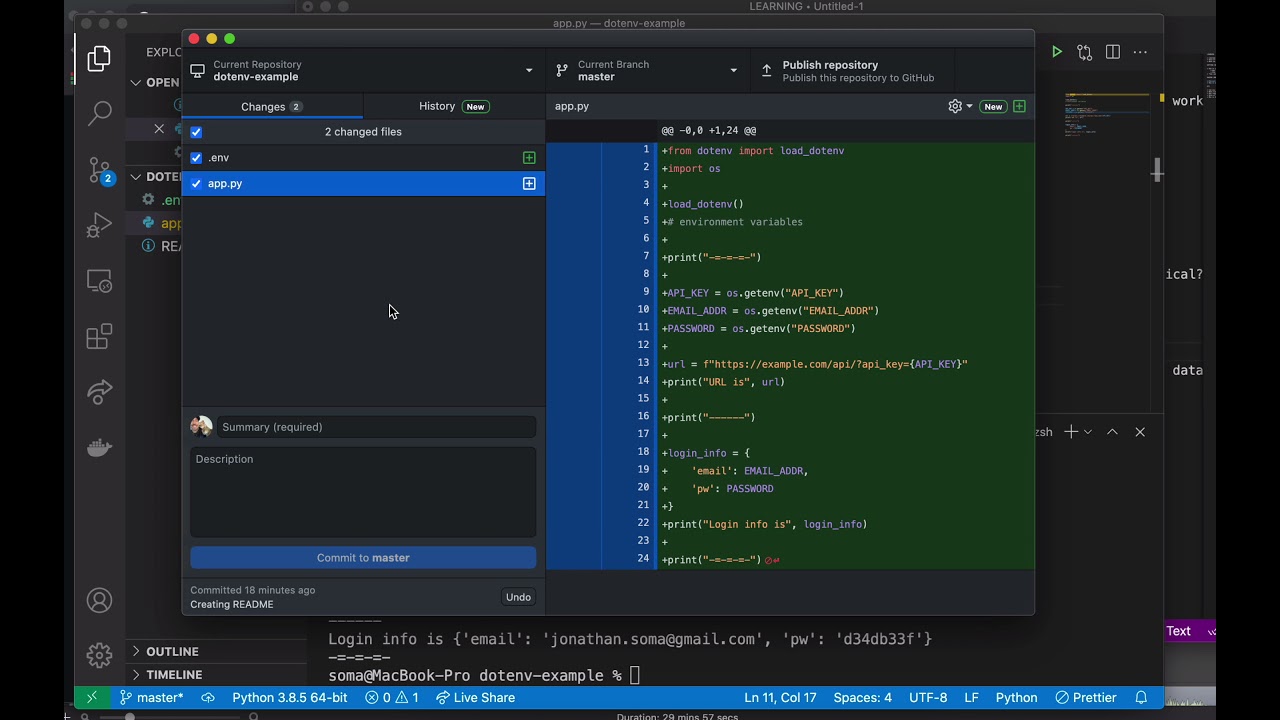This screenshot has height=720, width=1280.
Task: Toggle the all changed files checkbox
Action: [196, 132]
